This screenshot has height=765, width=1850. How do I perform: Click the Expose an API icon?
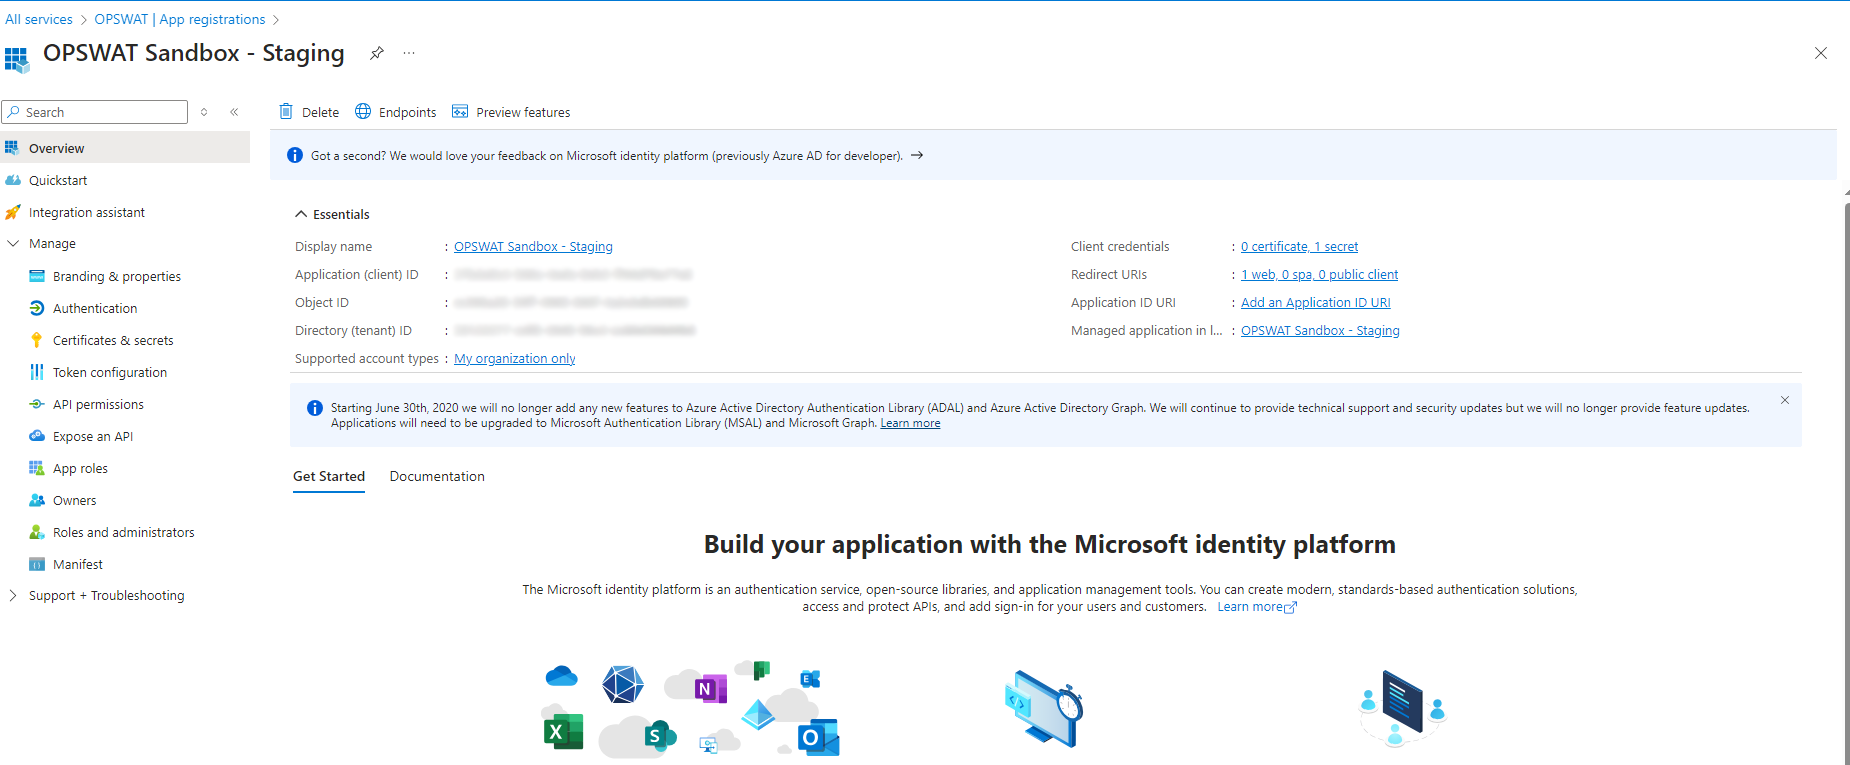pos(37,436)
